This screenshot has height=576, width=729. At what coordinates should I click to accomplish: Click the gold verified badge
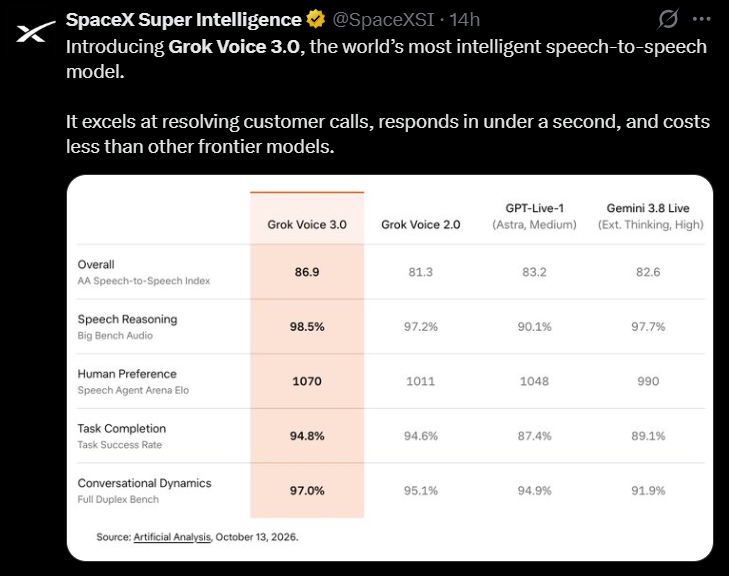coord(316,20)
